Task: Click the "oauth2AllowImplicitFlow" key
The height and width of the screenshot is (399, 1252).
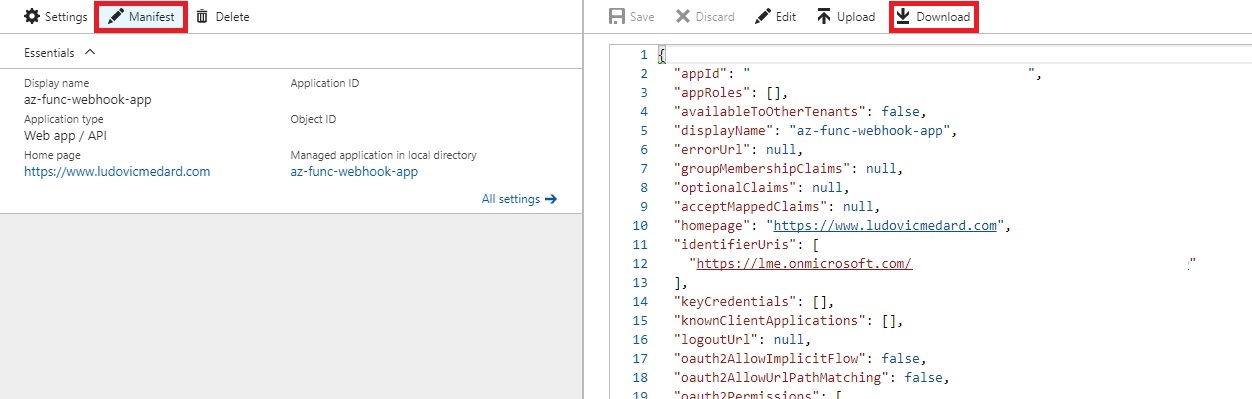Action: (x=771, y=358)
